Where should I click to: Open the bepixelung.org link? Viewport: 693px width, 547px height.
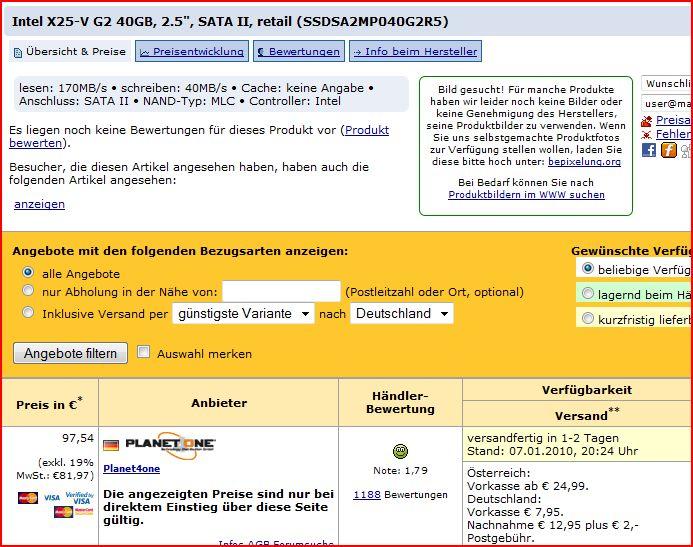[x=584, y=162]
